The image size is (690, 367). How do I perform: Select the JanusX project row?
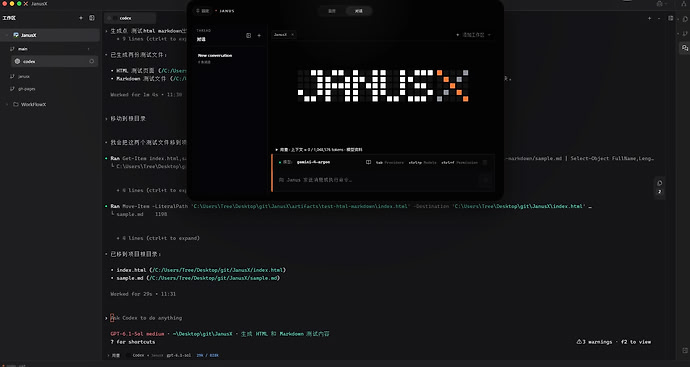[51, 35]
